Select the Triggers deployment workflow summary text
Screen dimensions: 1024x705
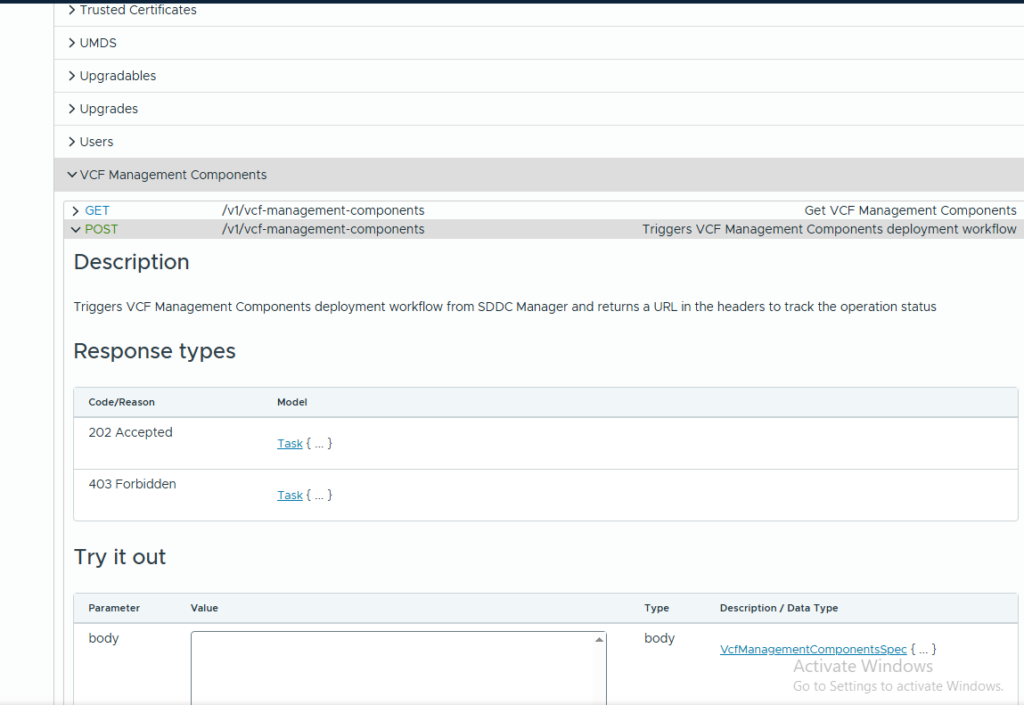pyautogui.click(x=829, y=230)
